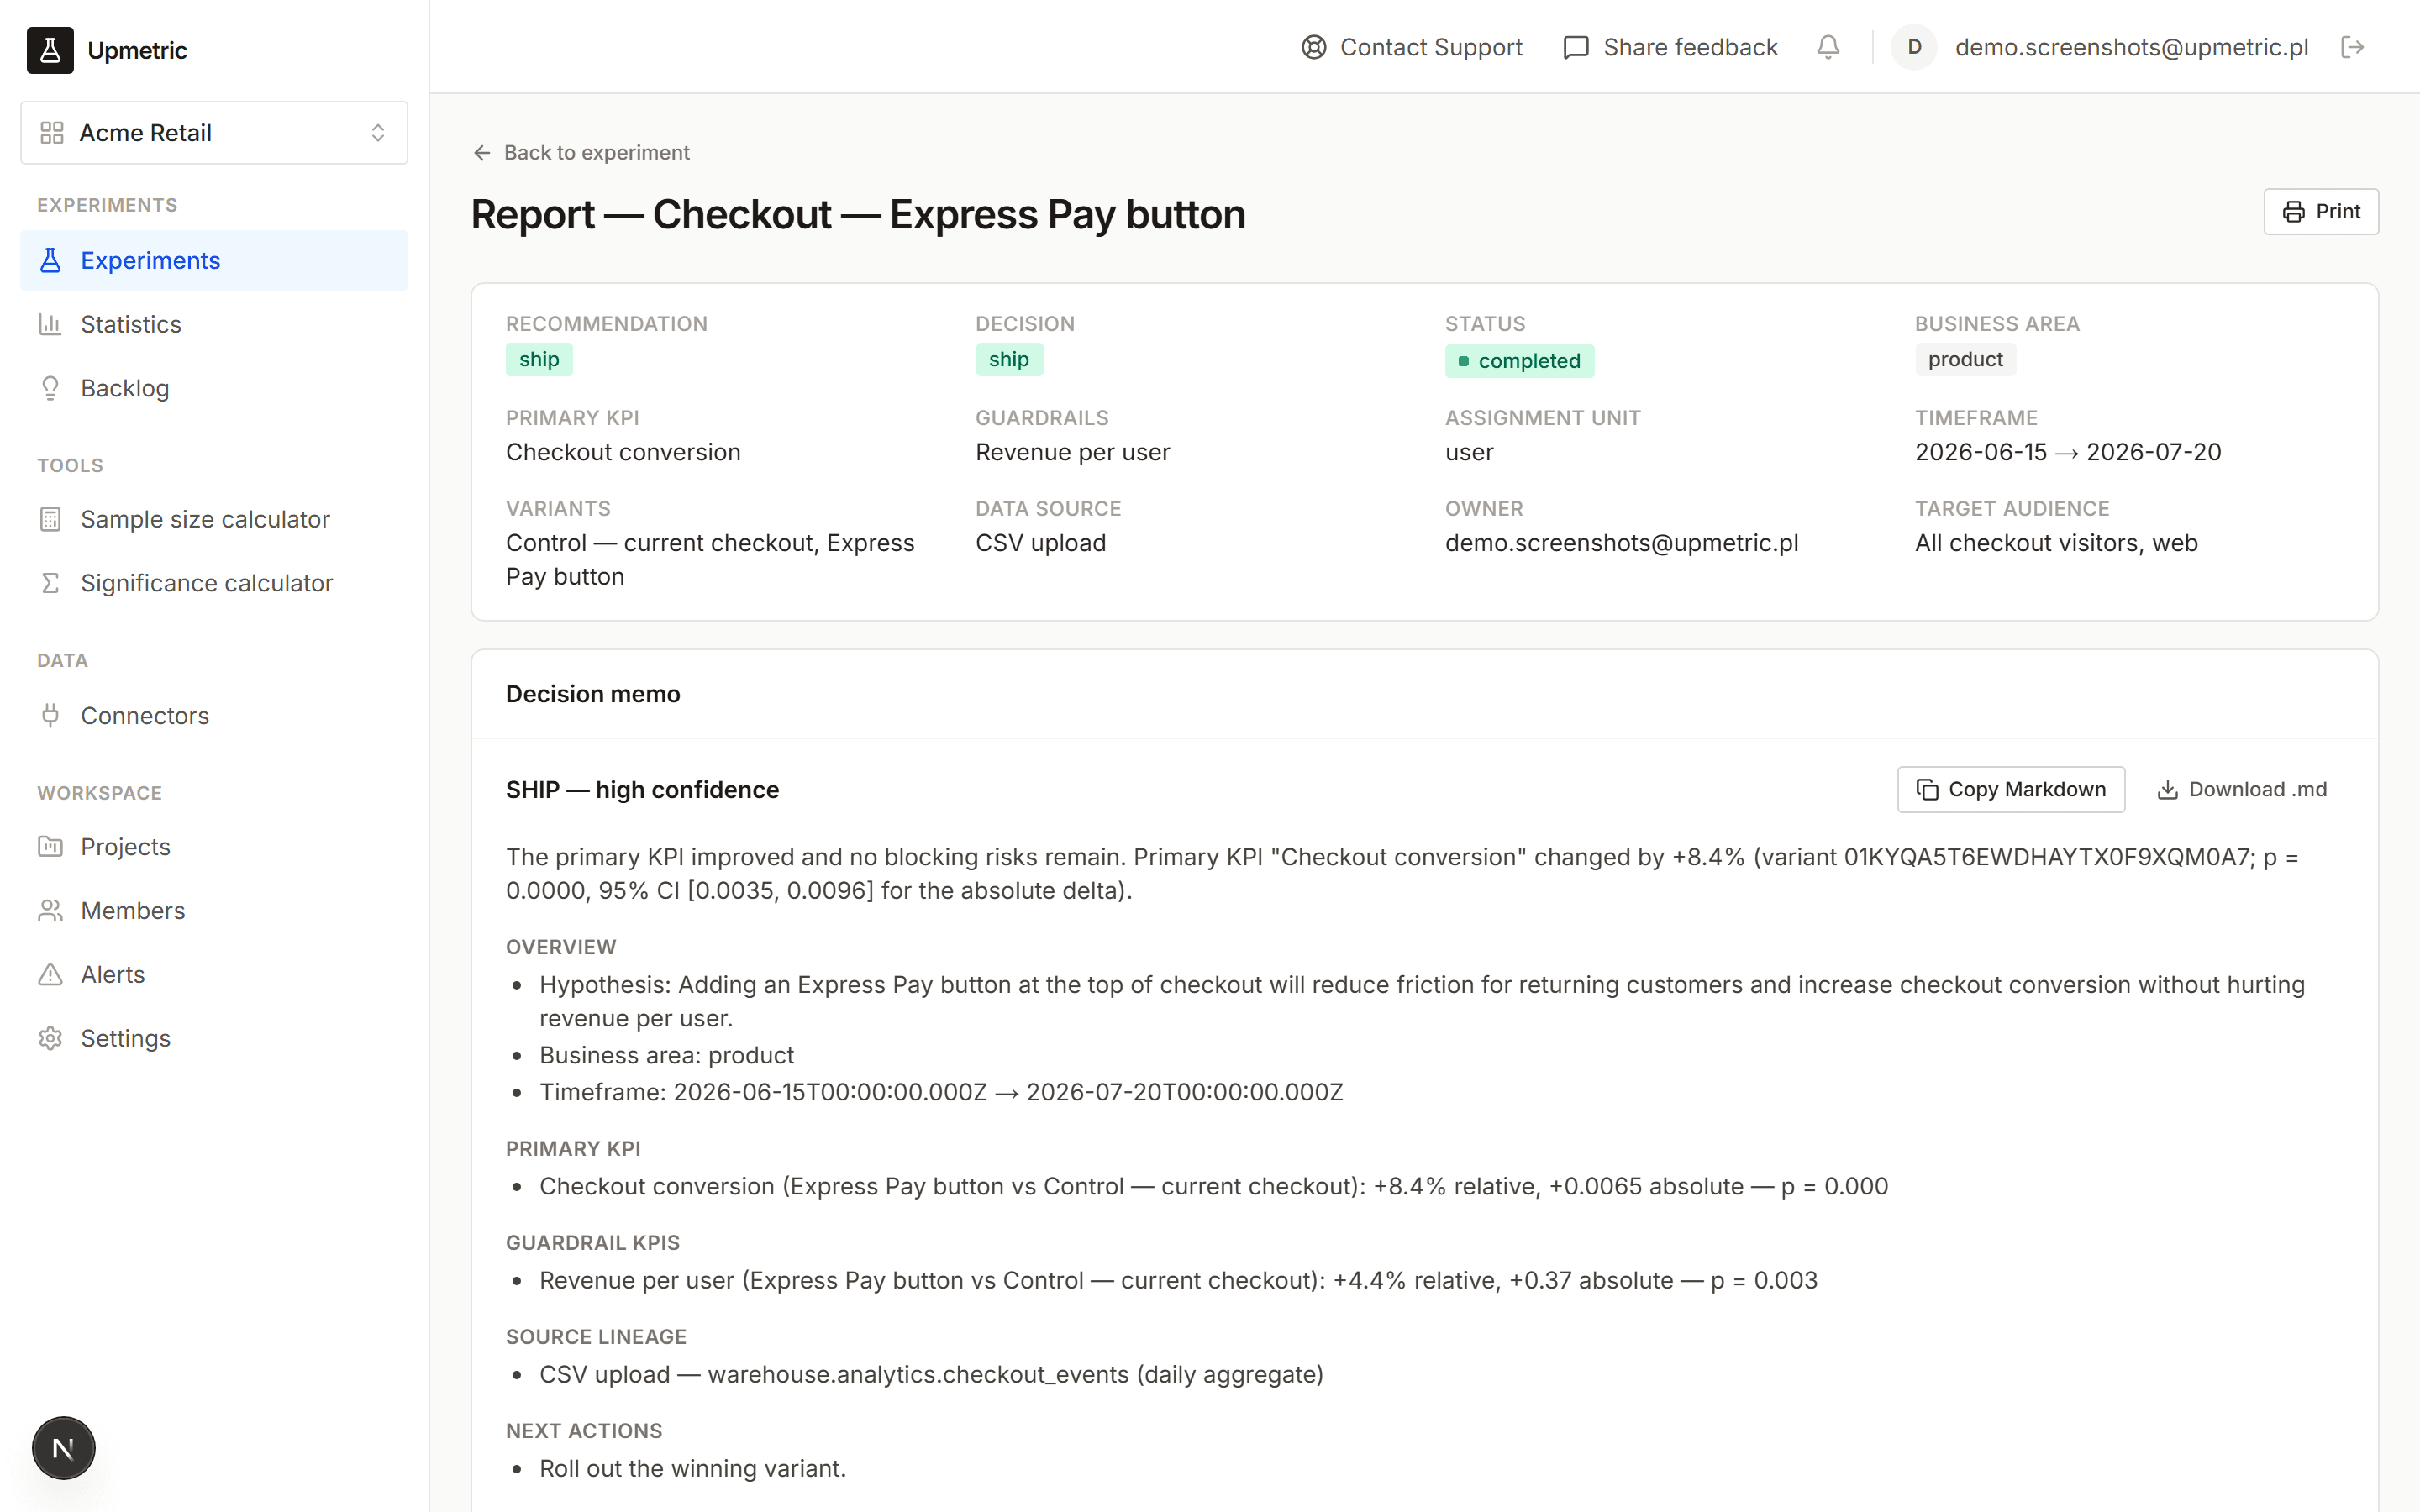Click the ship badge under Recommendation
The height and width of the screenshot is (1512, 2420).
[539, 360]
